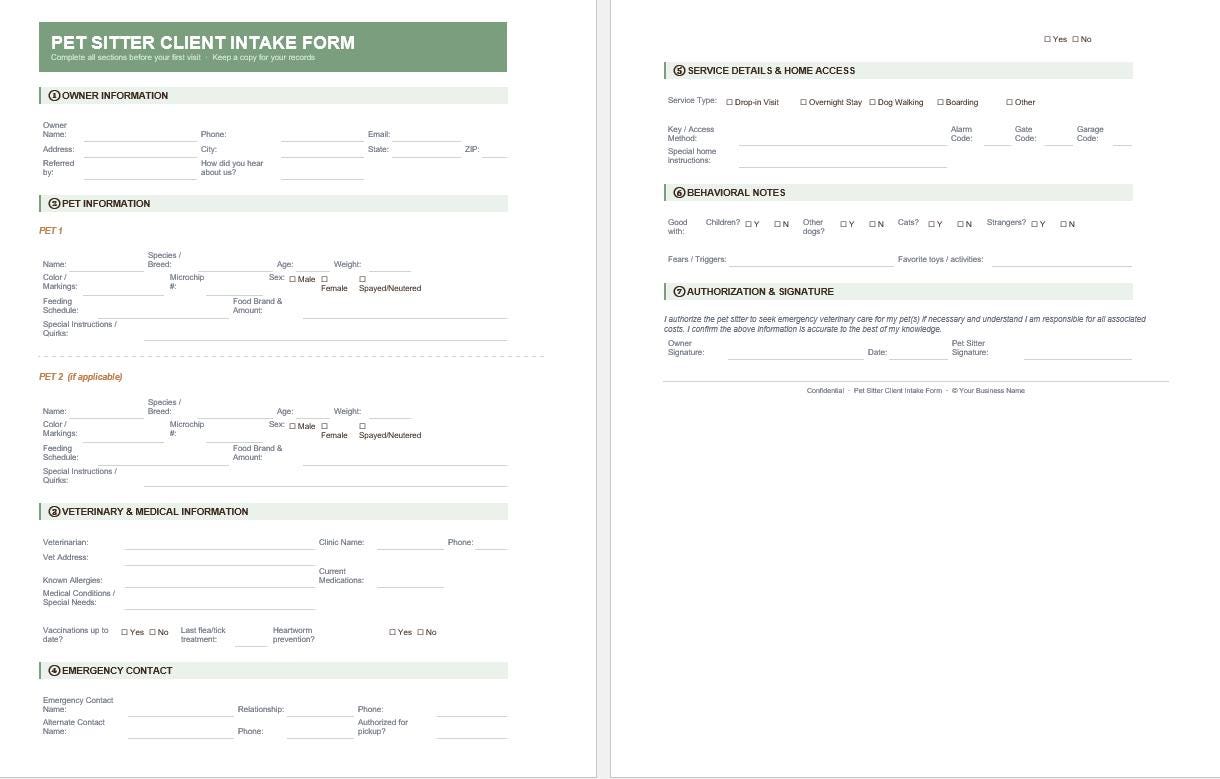Screen dimensions: 1220x779
Task: Mark Y for good with Cats
Action: (932, 224)
